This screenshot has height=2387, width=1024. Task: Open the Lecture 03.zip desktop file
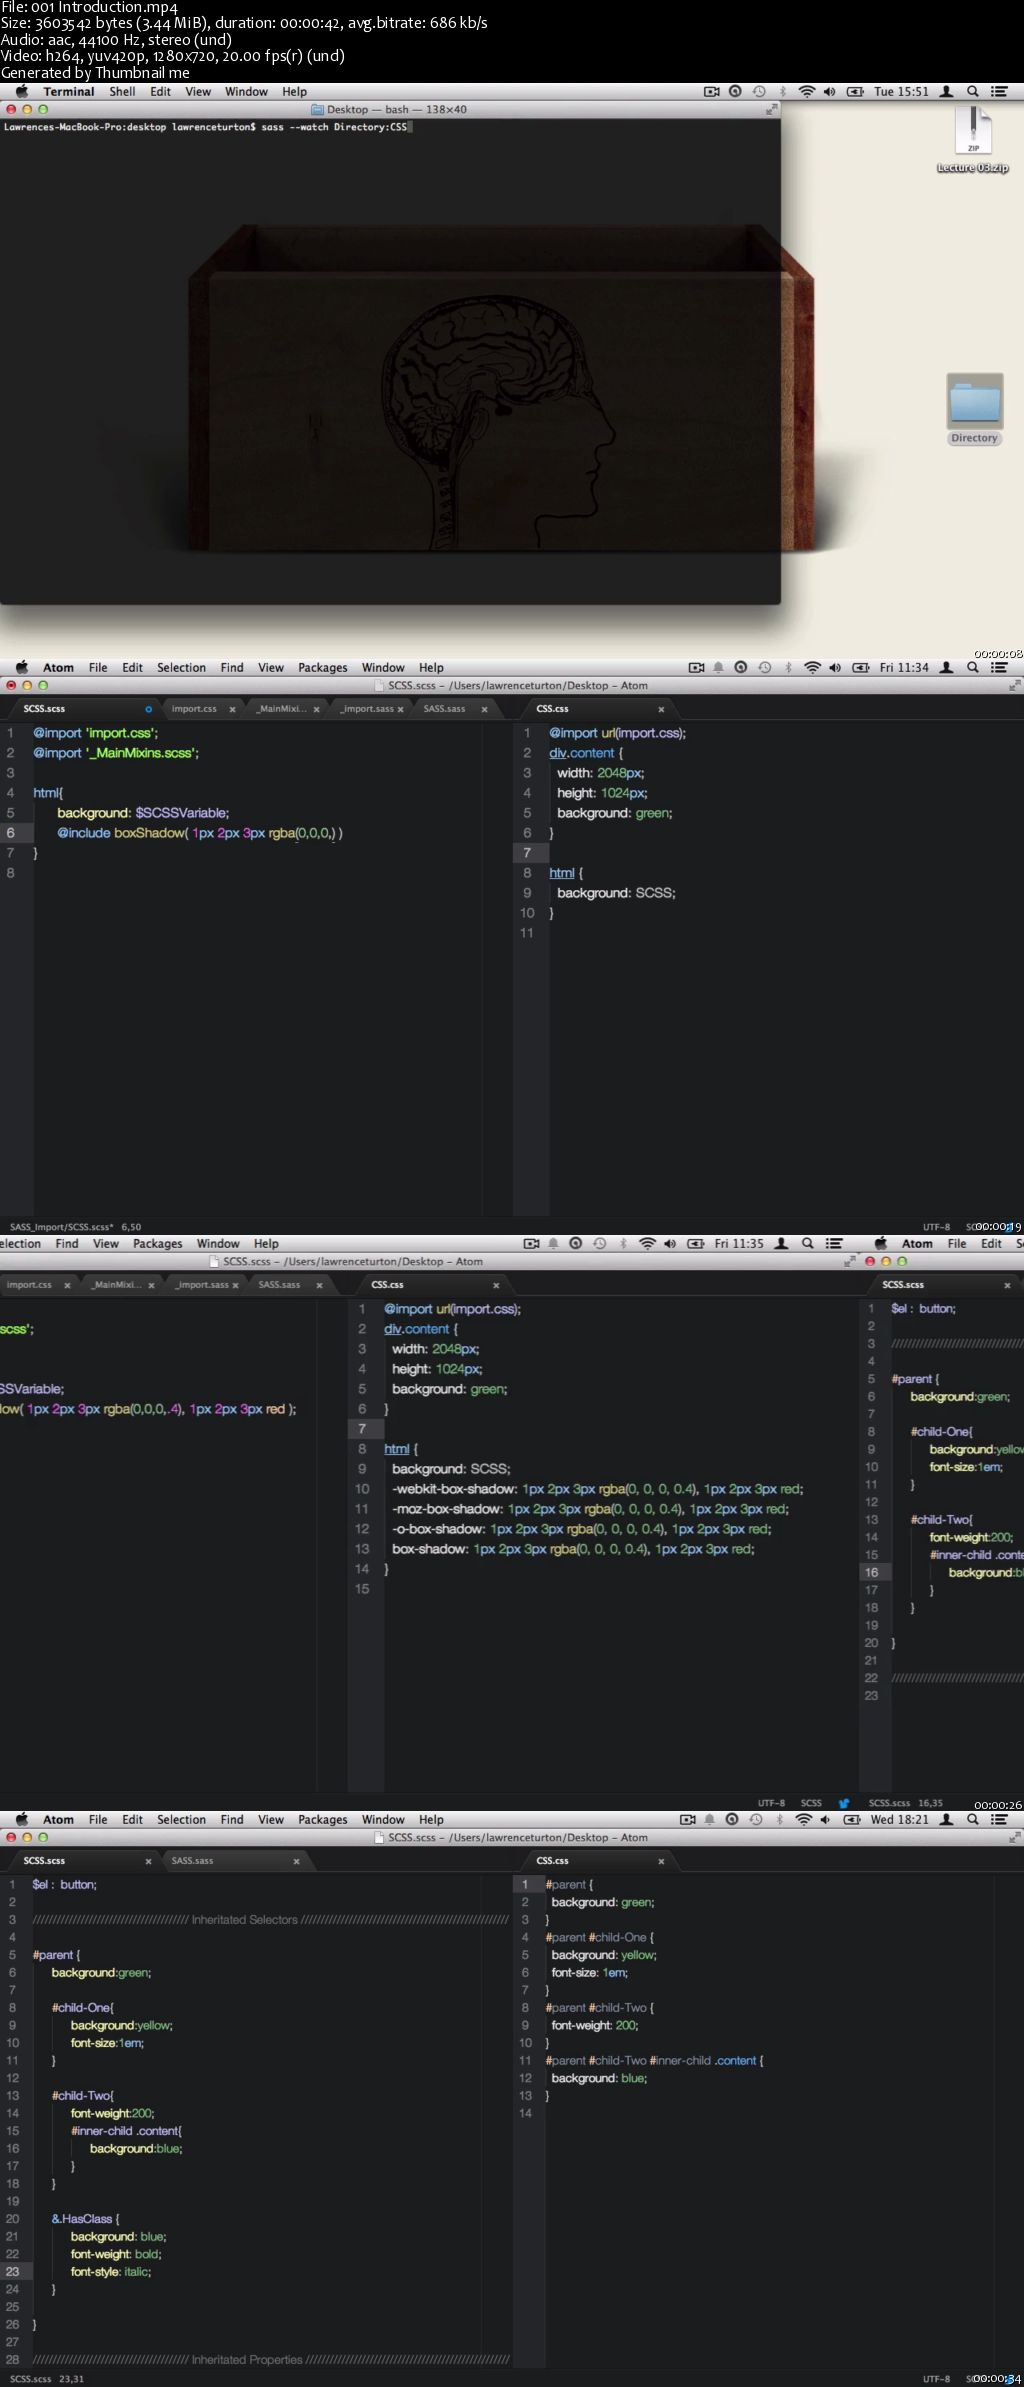(x=973, y=139)
